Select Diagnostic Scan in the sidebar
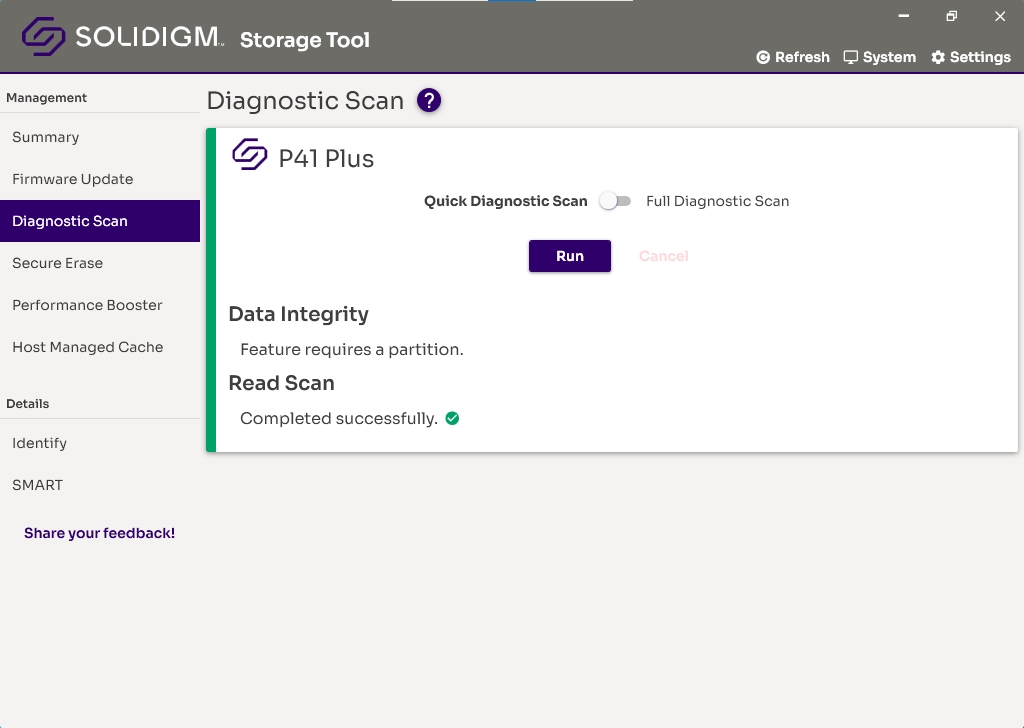 [x=100, y=221]
